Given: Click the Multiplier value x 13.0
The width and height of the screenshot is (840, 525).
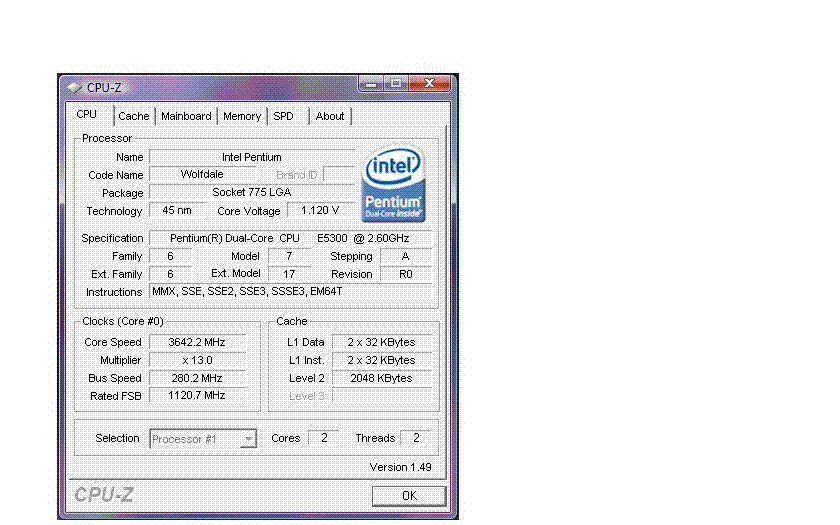Looking at the screenshot, I should point(197,360).
